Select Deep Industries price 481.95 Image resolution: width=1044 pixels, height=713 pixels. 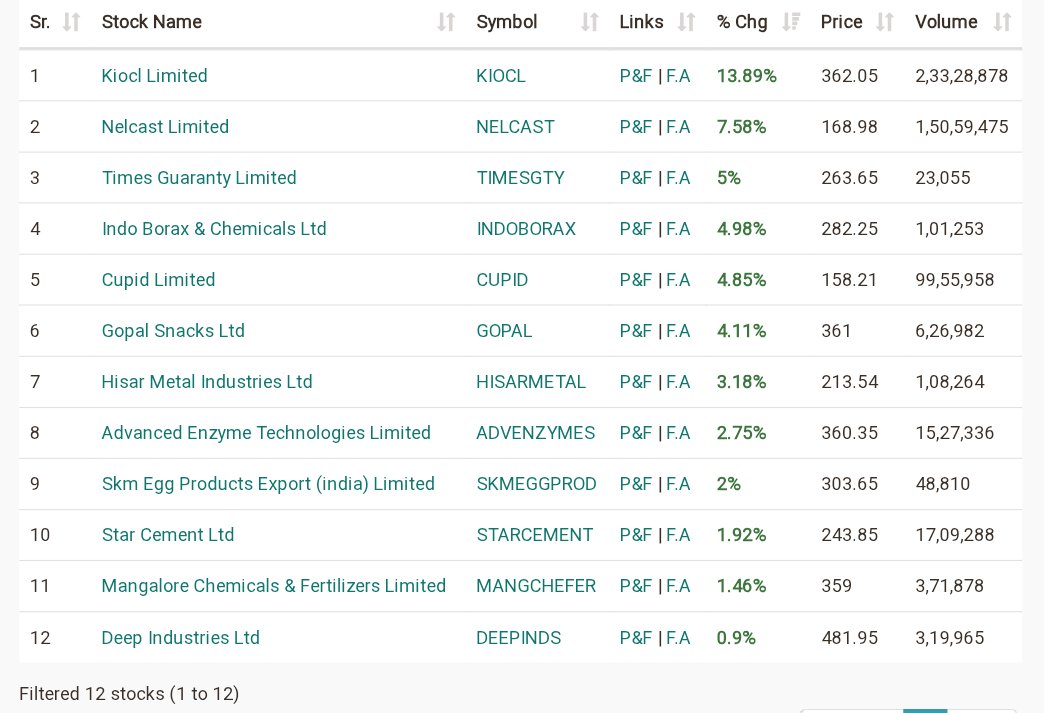point(850,638)
